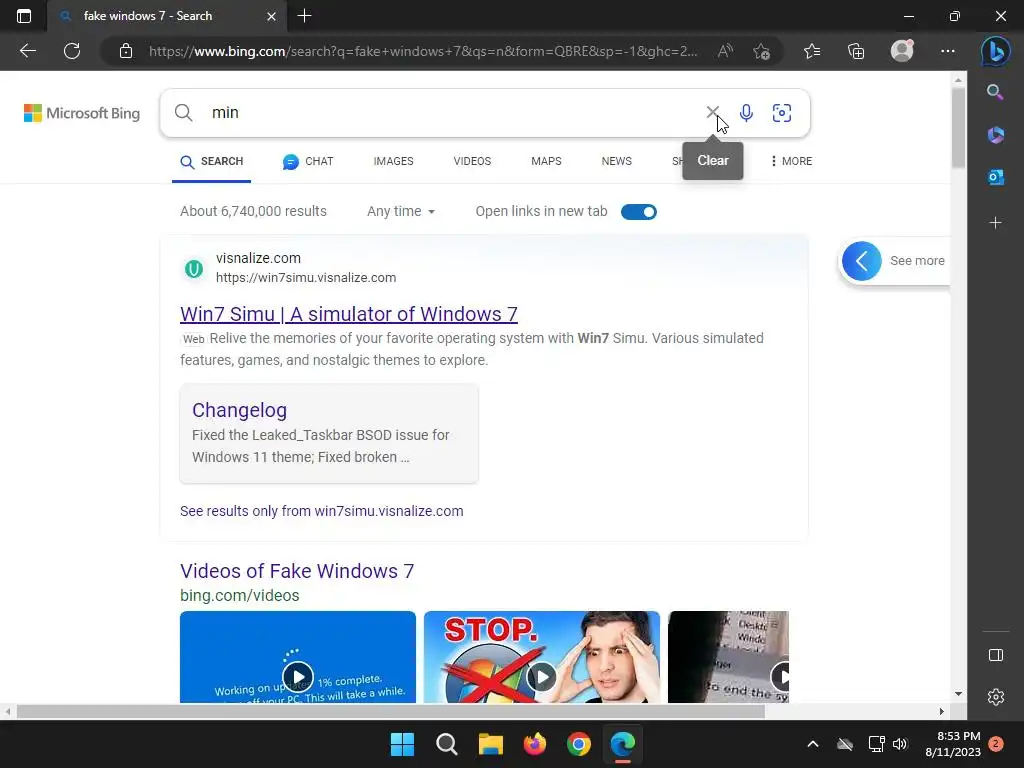Open Read aloud in address bar
The height and width of the screenshot is (768, 1024).
coord(725,51)
